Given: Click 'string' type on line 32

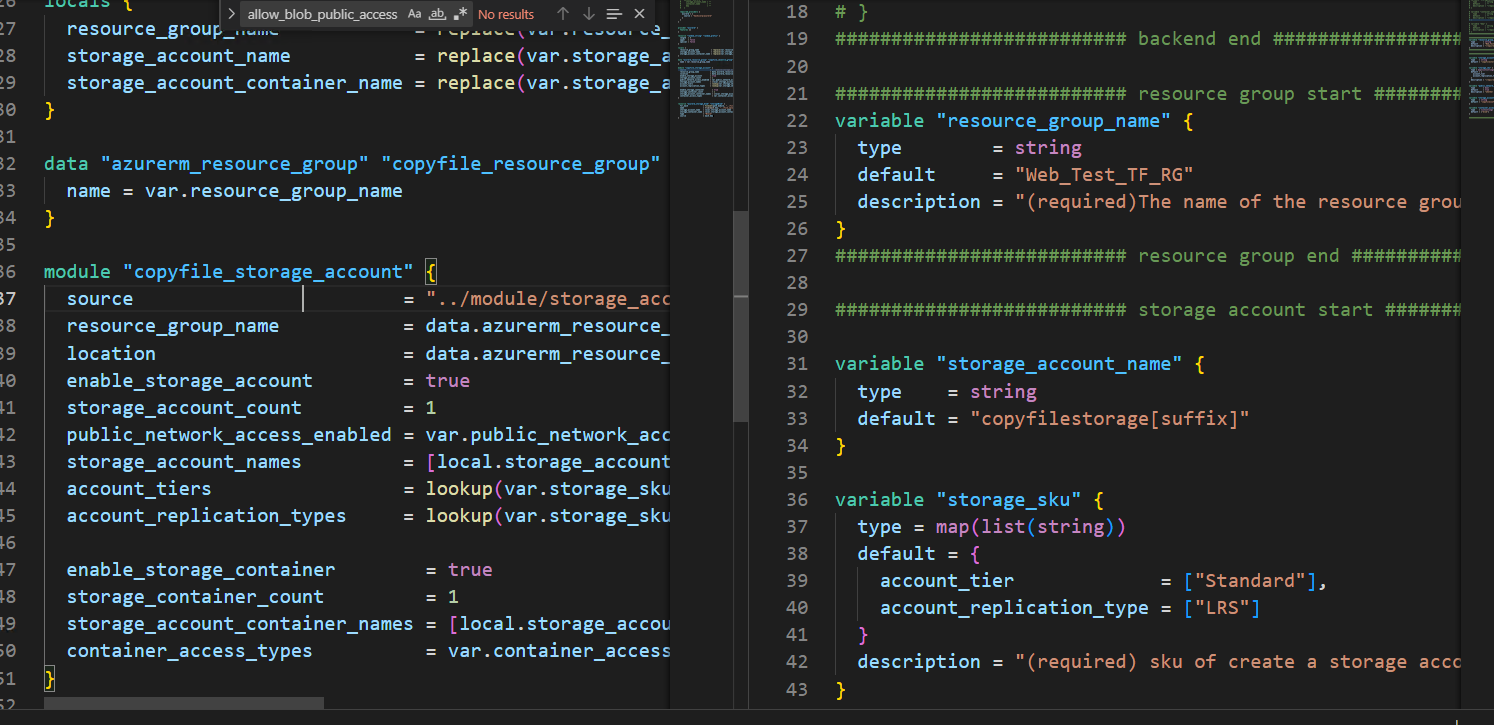Looking at the screenshot, I should tap(1003, 391).
